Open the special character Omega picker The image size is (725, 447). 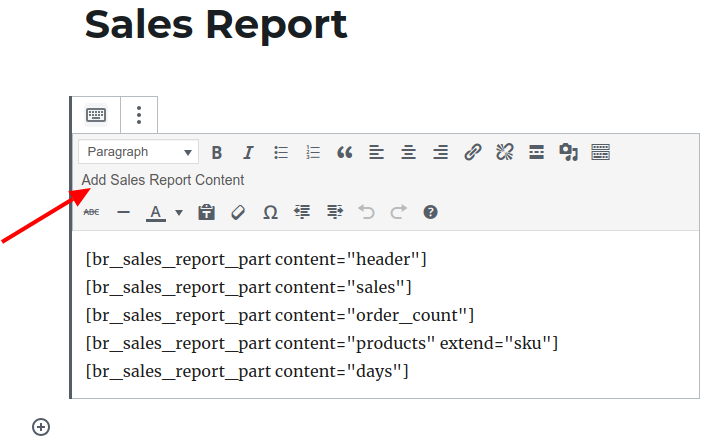click(270, 212)
